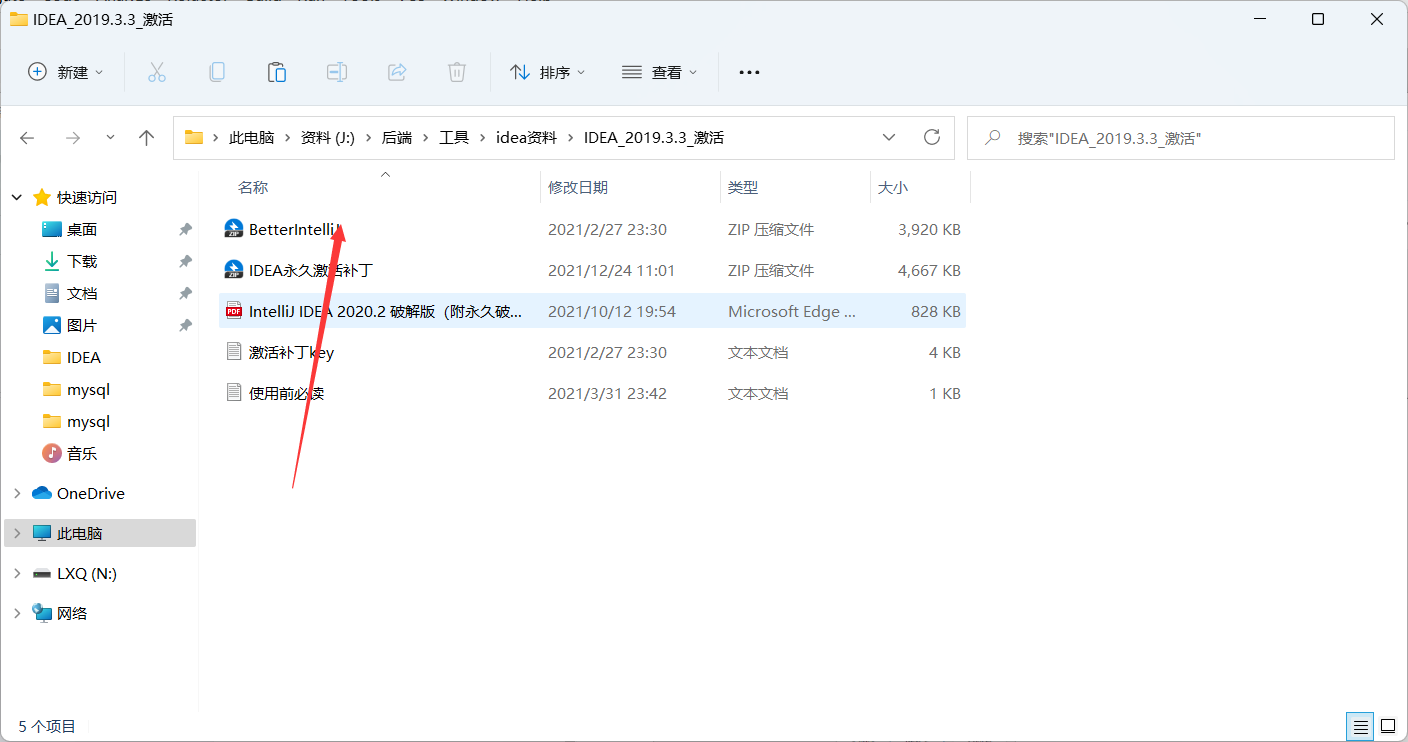Click the pin icon beside 桌面
Screen dimensions: 1408x742
185,230
